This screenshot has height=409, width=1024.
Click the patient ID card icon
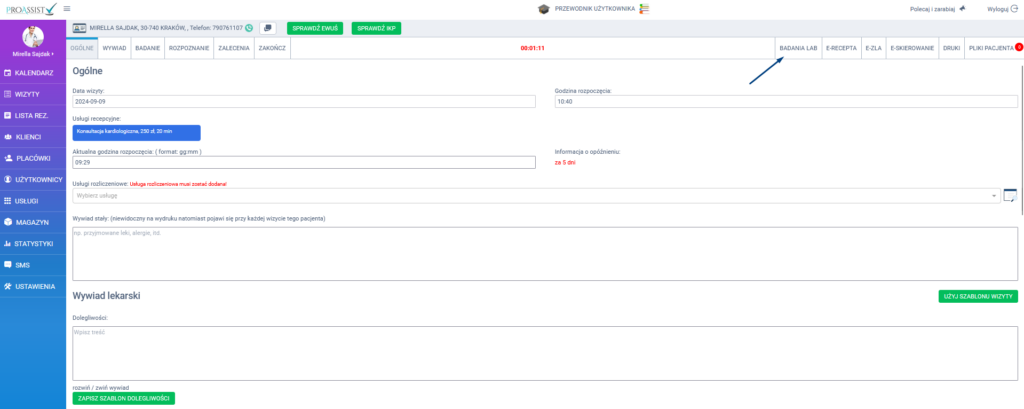[x=79, y=28]
